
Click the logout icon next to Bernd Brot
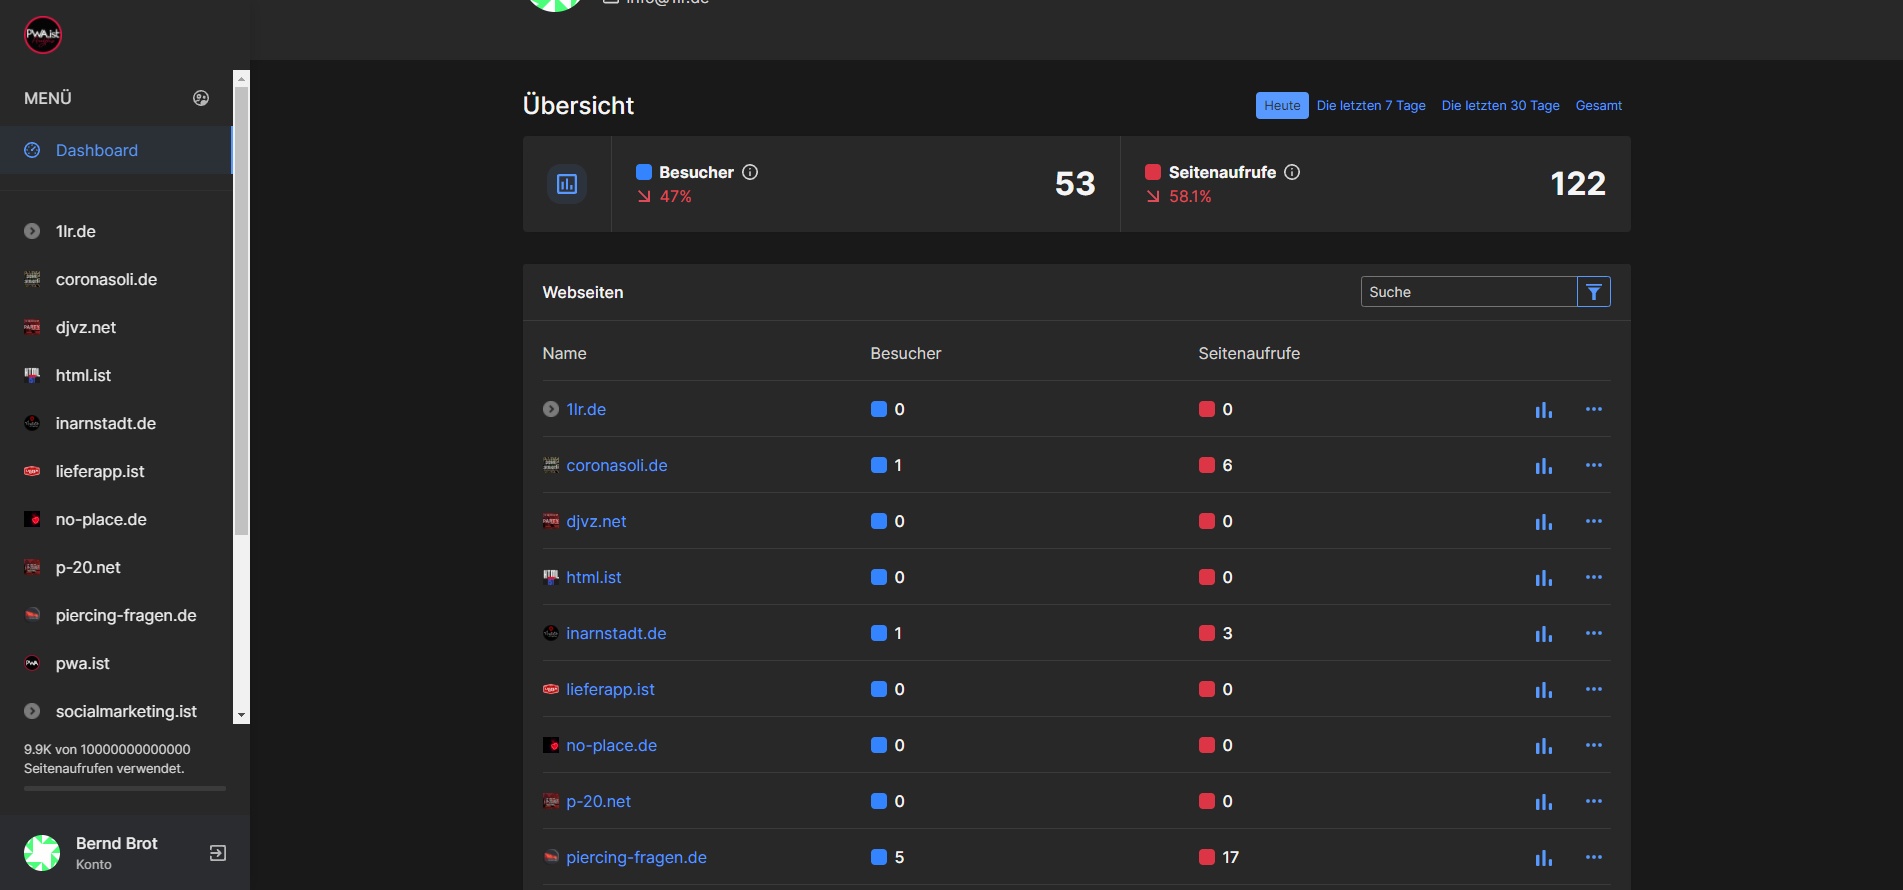tap(217, 853)
